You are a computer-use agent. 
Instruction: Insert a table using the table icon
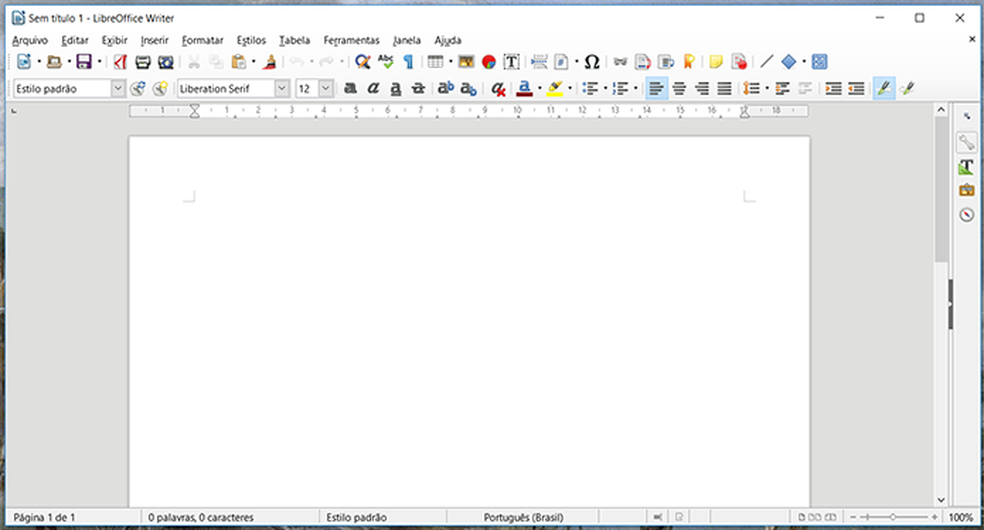point(435,61)
